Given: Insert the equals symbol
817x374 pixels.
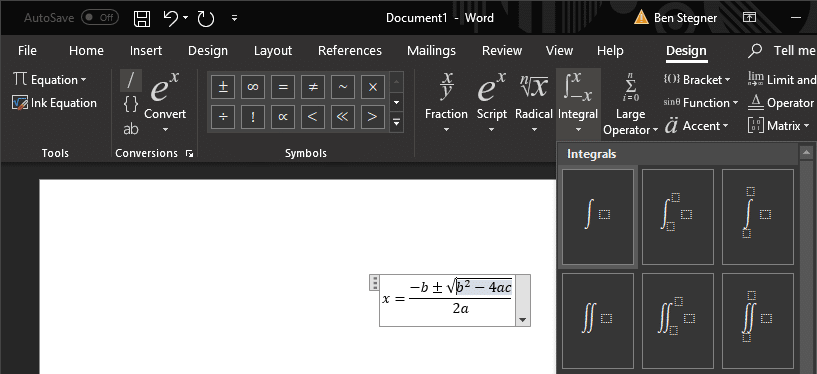Looking at the screenshot, I should click(x=283, y=87).
